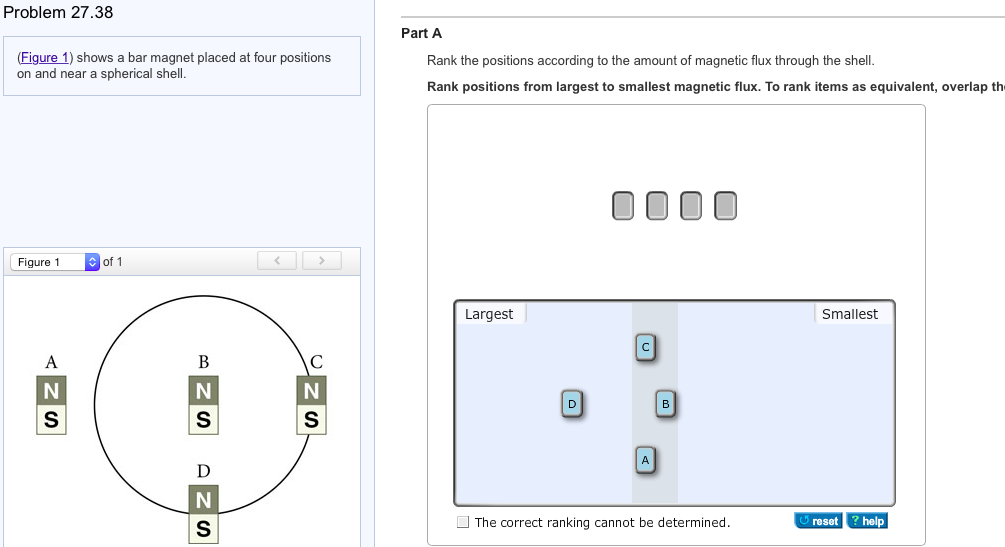Click the blue tile labeled B
The width and height of the screenshot is (1005, 547).
click(666, 404)
